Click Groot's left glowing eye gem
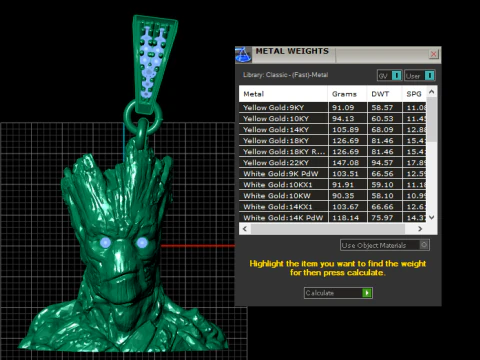480x360 pixels. [x=105, y=242]
